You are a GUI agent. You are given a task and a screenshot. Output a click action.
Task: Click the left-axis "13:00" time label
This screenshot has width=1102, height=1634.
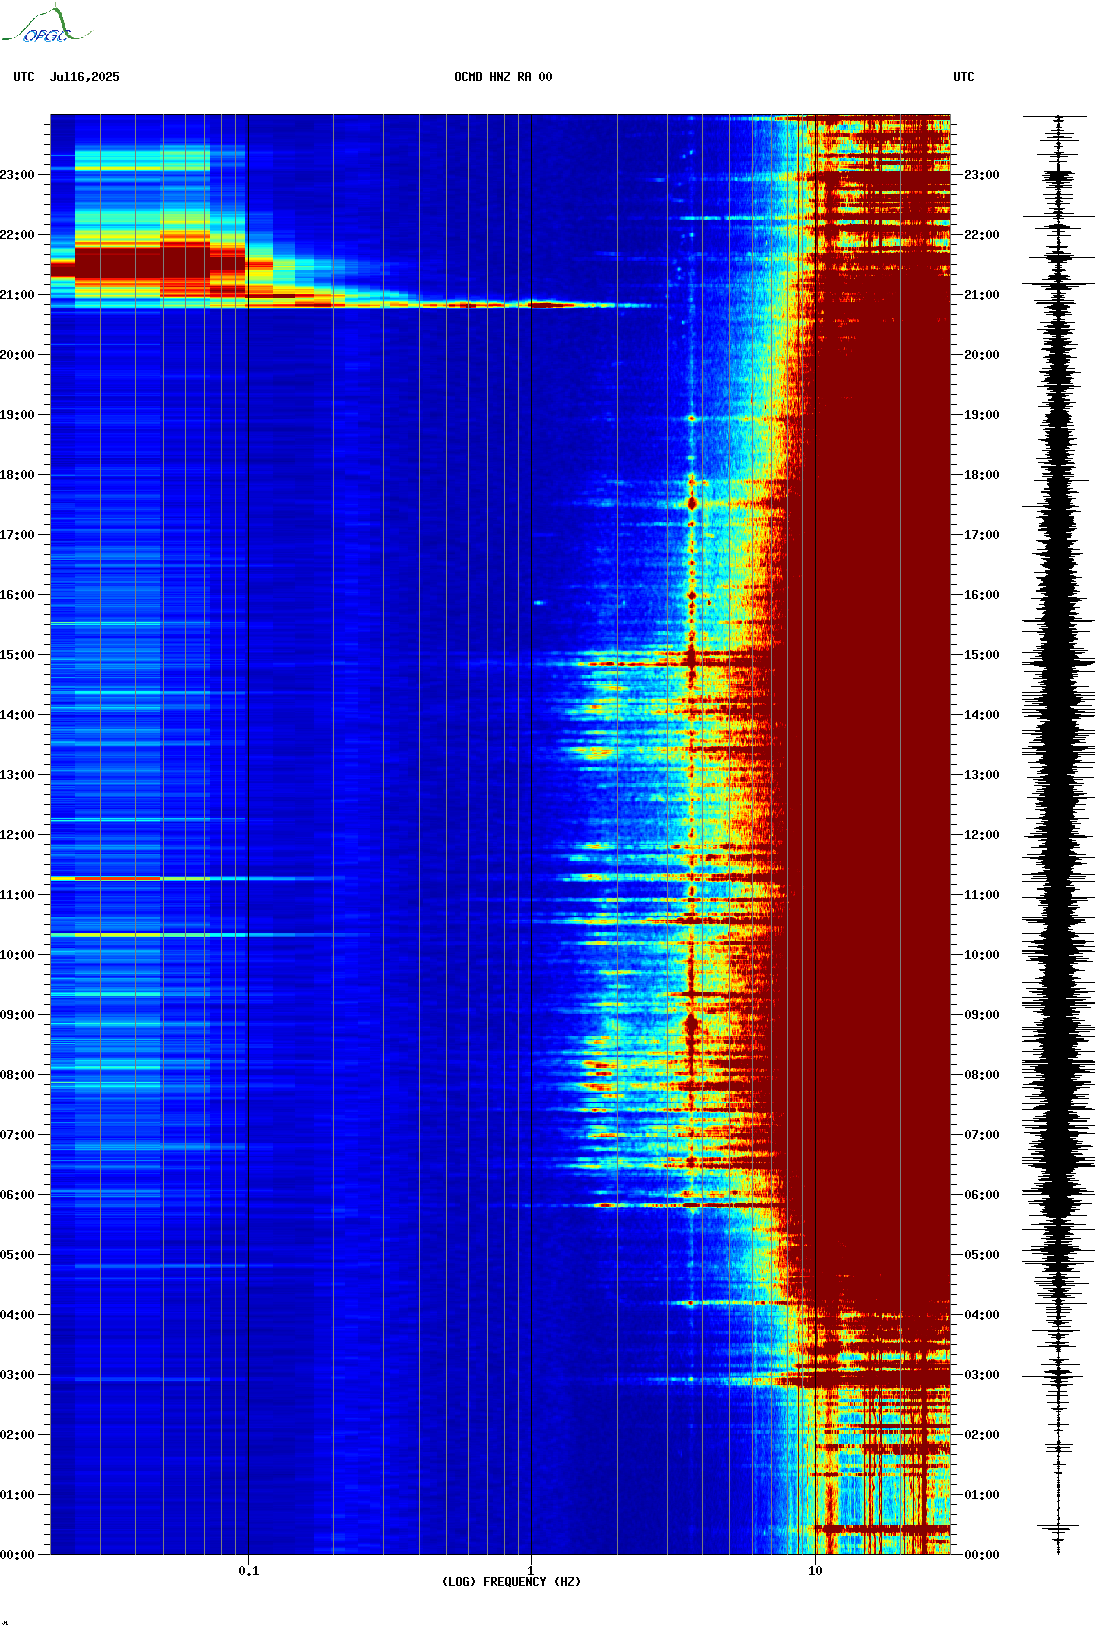(17, 775)
